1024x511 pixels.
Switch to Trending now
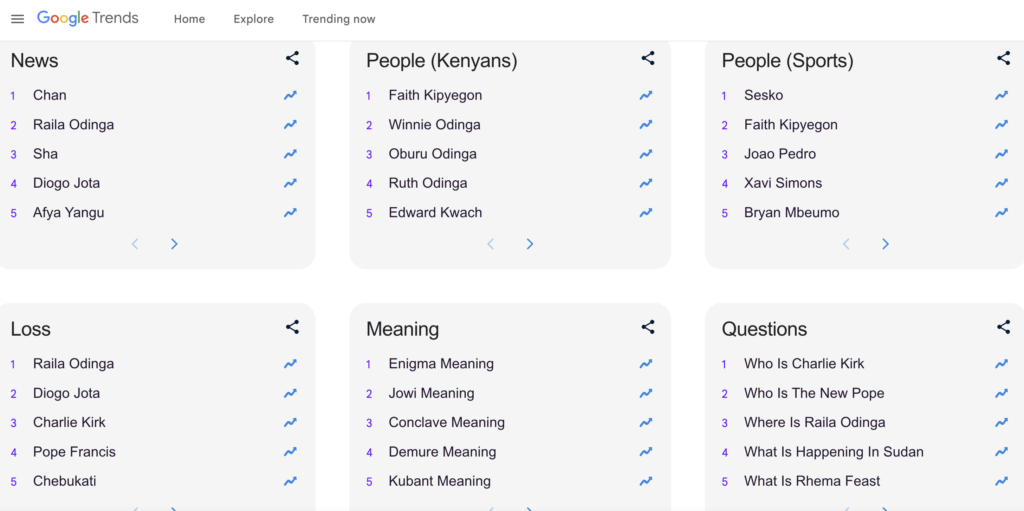[338, 19]
